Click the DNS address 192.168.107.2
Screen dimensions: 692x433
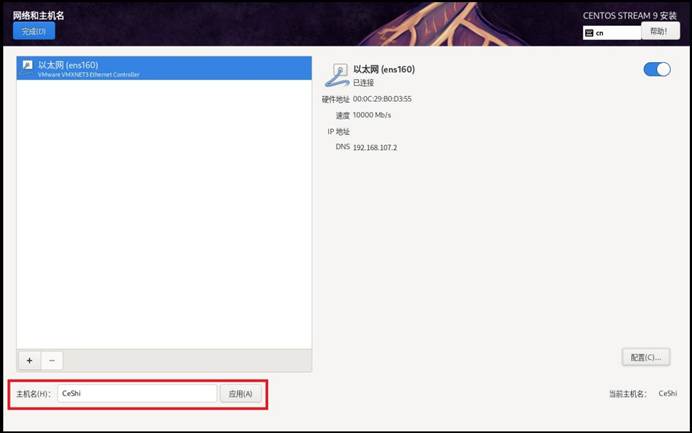coord(375,147)
